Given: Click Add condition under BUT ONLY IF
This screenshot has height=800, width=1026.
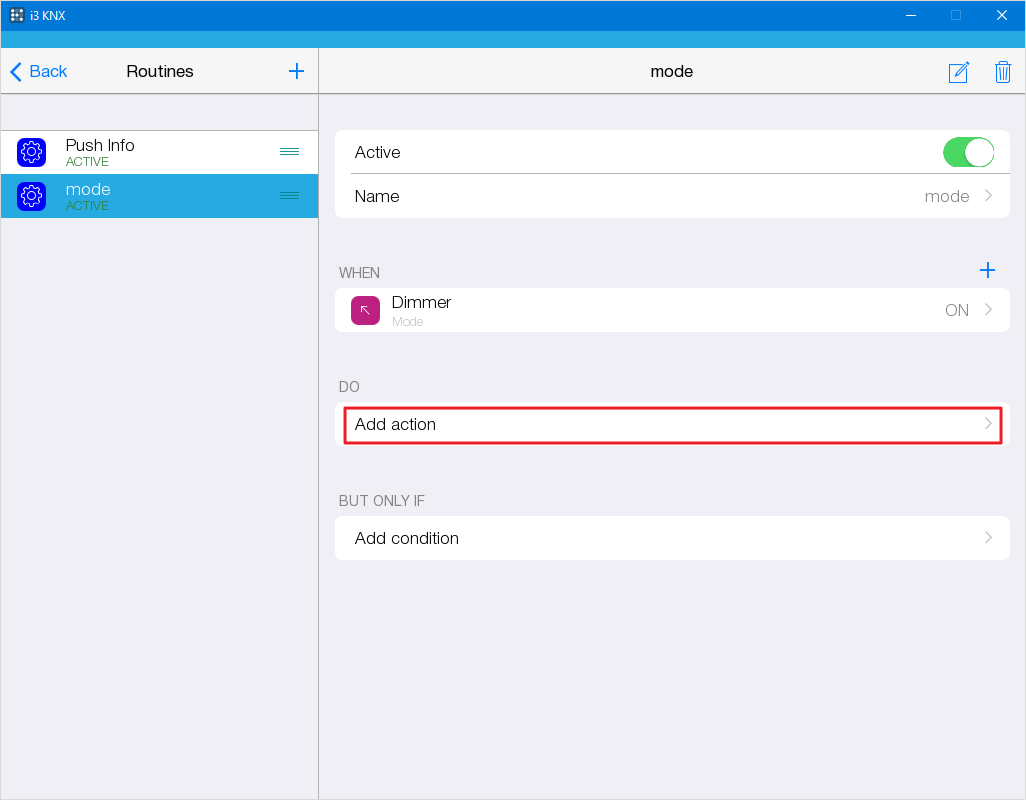Looking at the screenshot, I should [407, 538].
